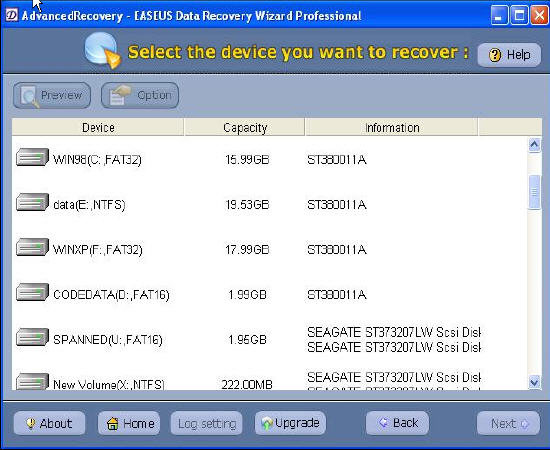Open the About dialog

[49, 423]
